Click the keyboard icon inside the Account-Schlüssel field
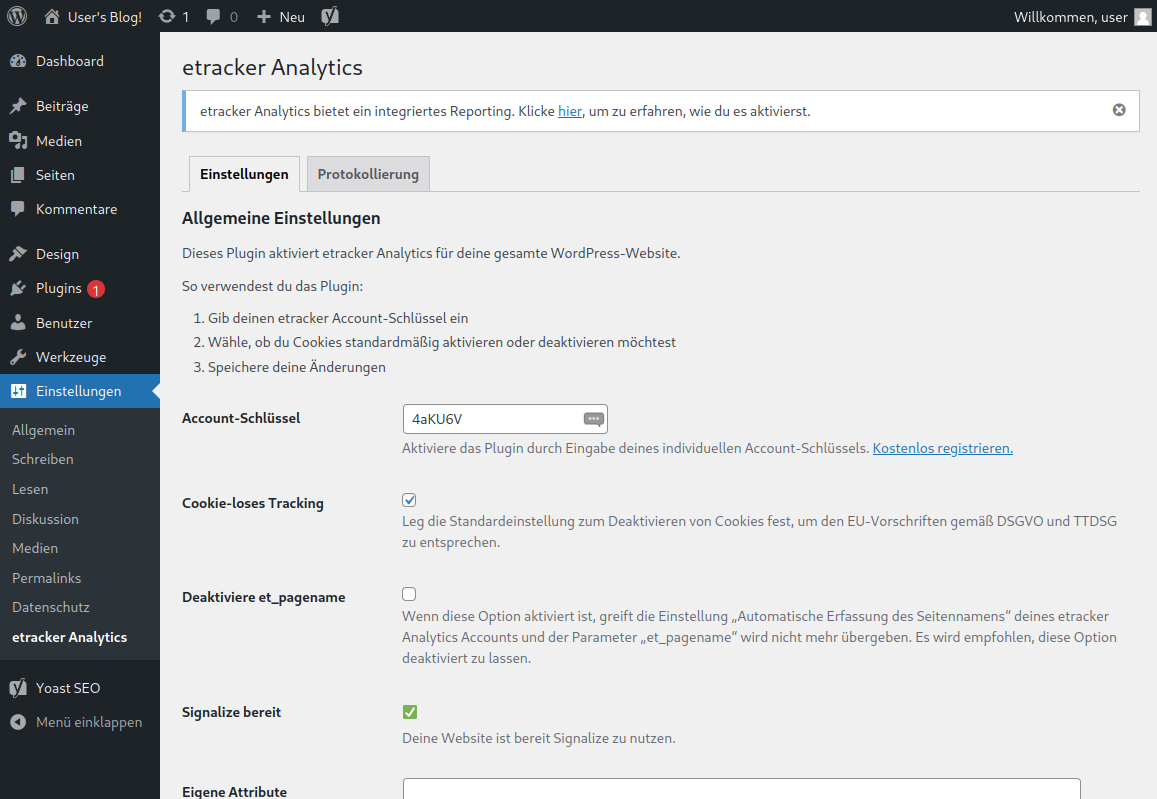The width and height of the screenshot is (1157, 799). point(592,418)
